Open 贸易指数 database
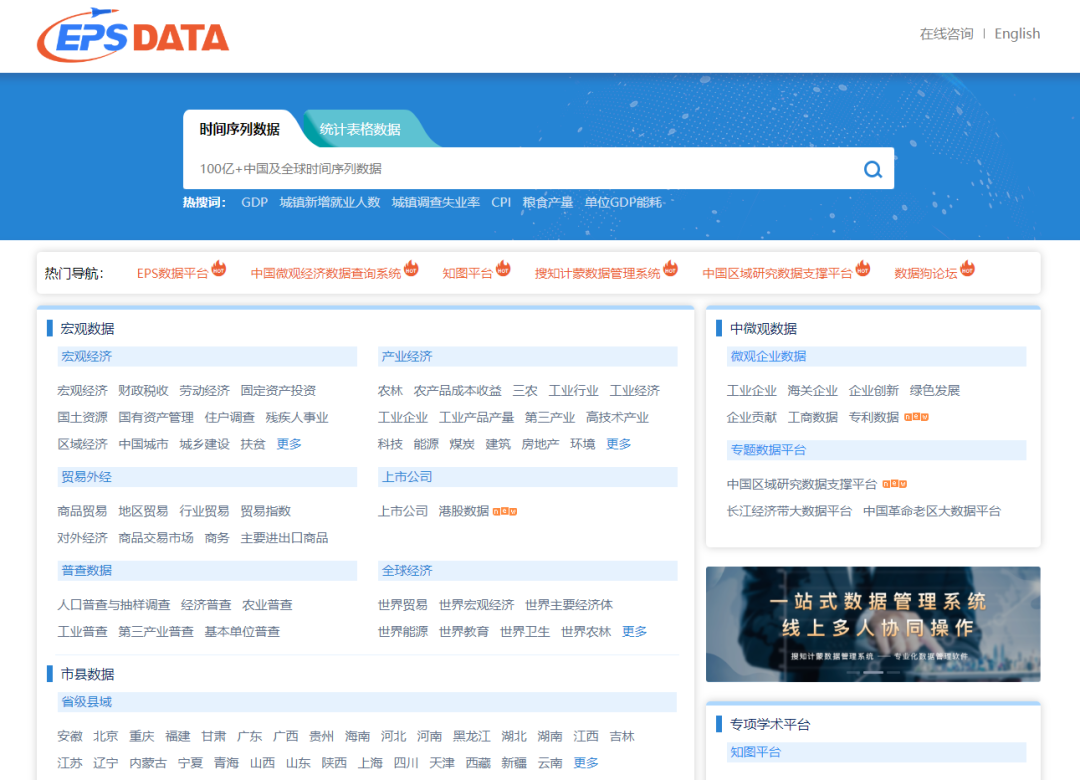This screenshot has width=1080, height=780. 265,511
